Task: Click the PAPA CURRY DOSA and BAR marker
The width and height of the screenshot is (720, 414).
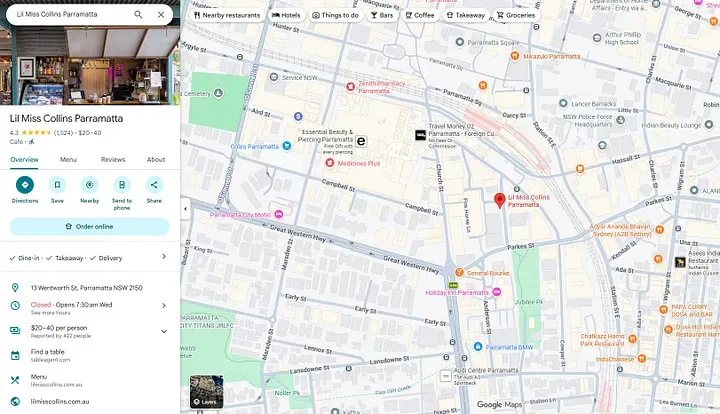Action: pyautogui.click(x=663, y=309)
